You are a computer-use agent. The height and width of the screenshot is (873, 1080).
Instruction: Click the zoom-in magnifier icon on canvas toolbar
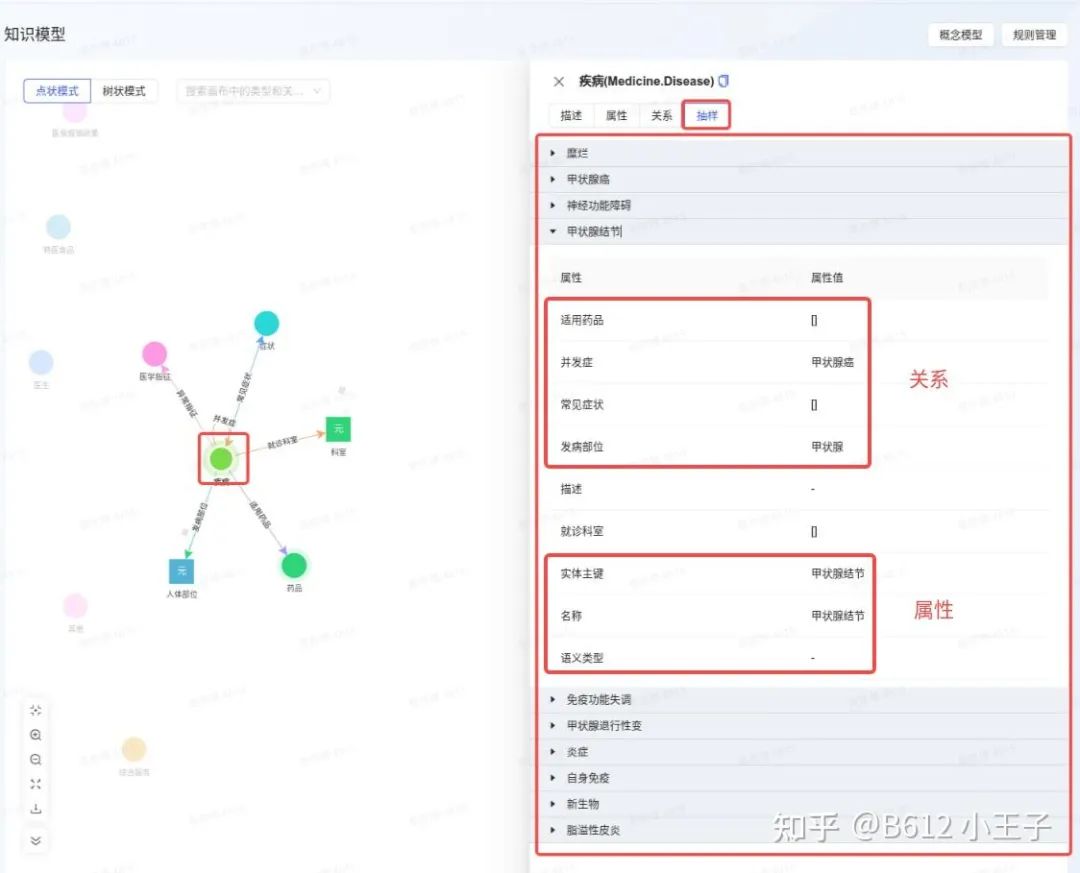(35, 735)
